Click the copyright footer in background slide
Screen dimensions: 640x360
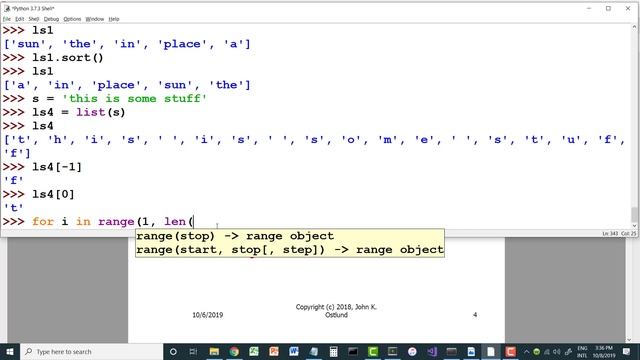tap(336, 311)
